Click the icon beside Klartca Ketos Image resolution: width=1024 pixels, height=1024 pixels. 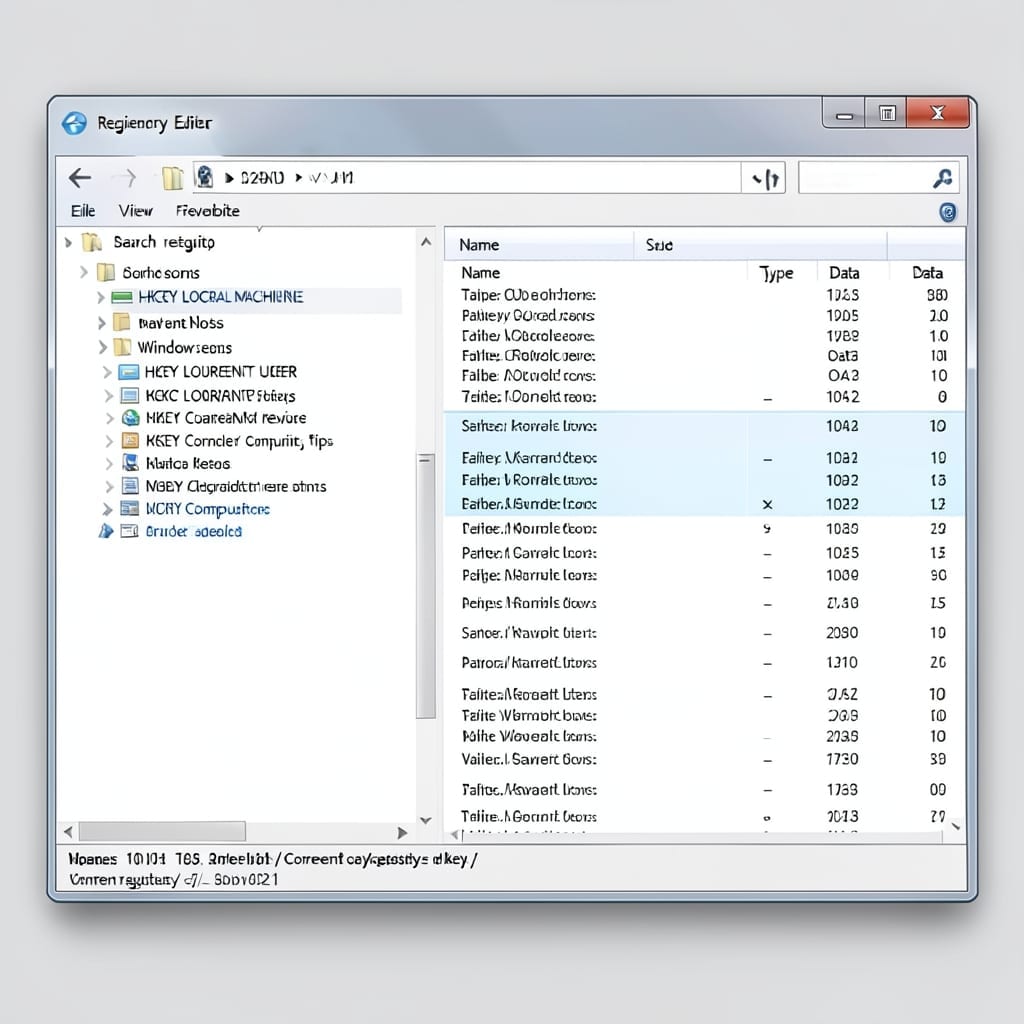[131, 463]
